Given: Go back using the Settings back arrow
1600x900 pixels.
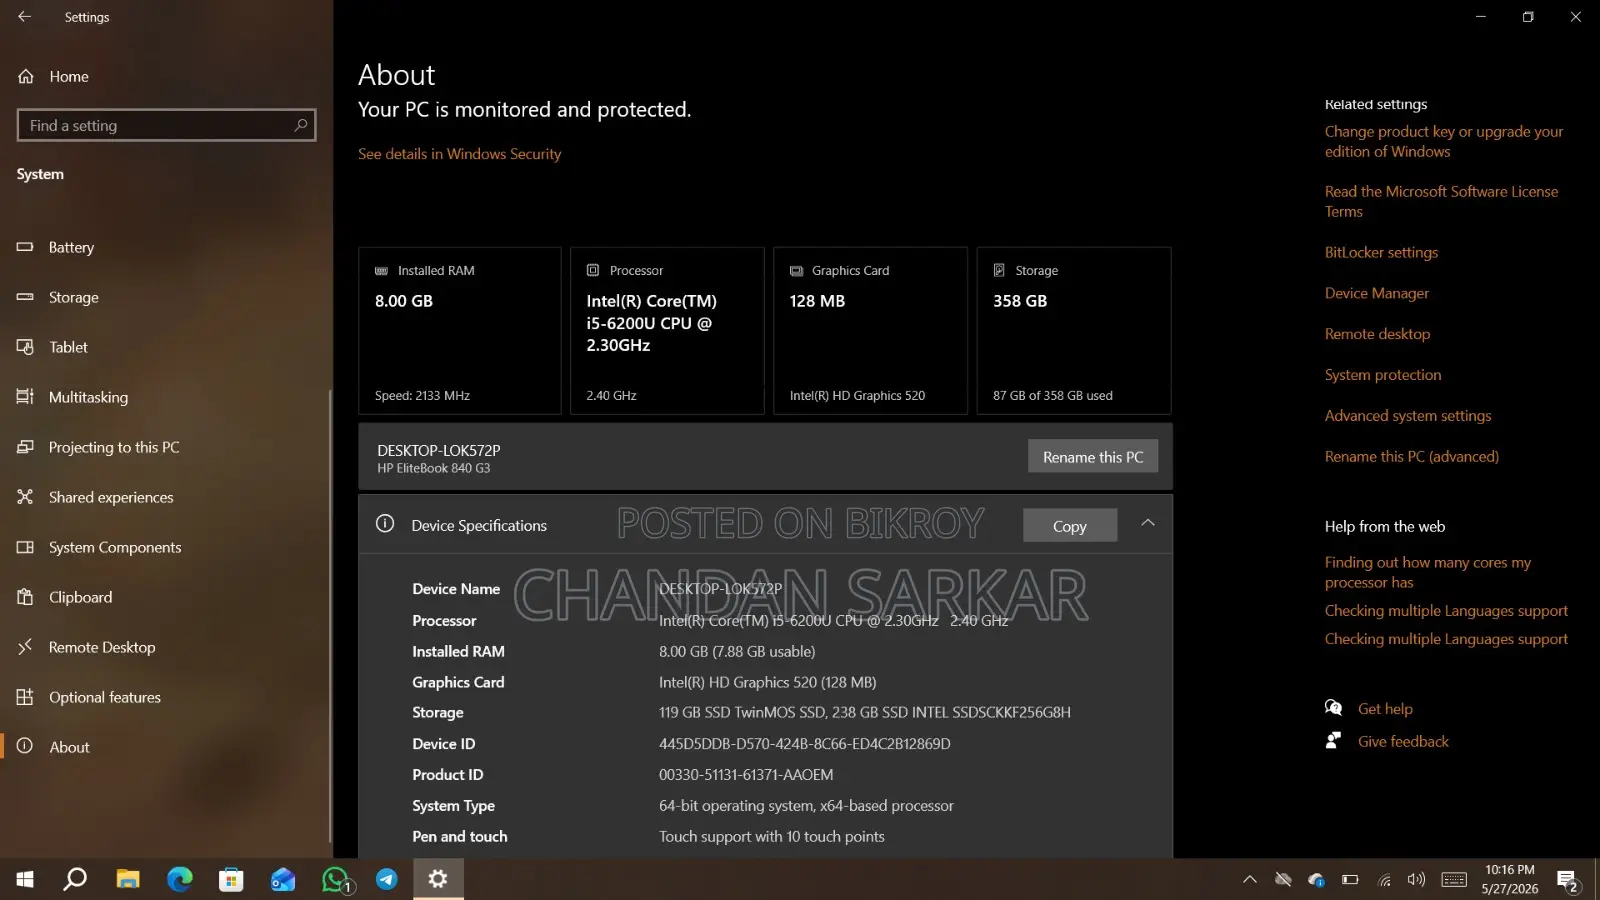Looking at the screenshot, I should point(25,17).
